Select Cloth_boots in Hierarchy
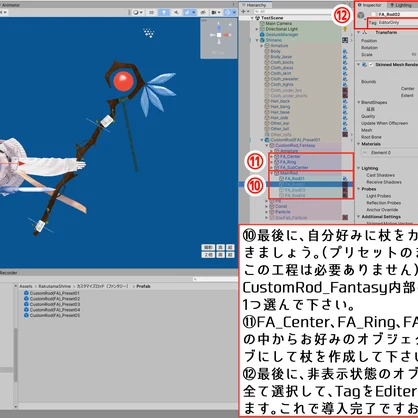Viewport: 418px width, 418px height. [x=282, y=62]
